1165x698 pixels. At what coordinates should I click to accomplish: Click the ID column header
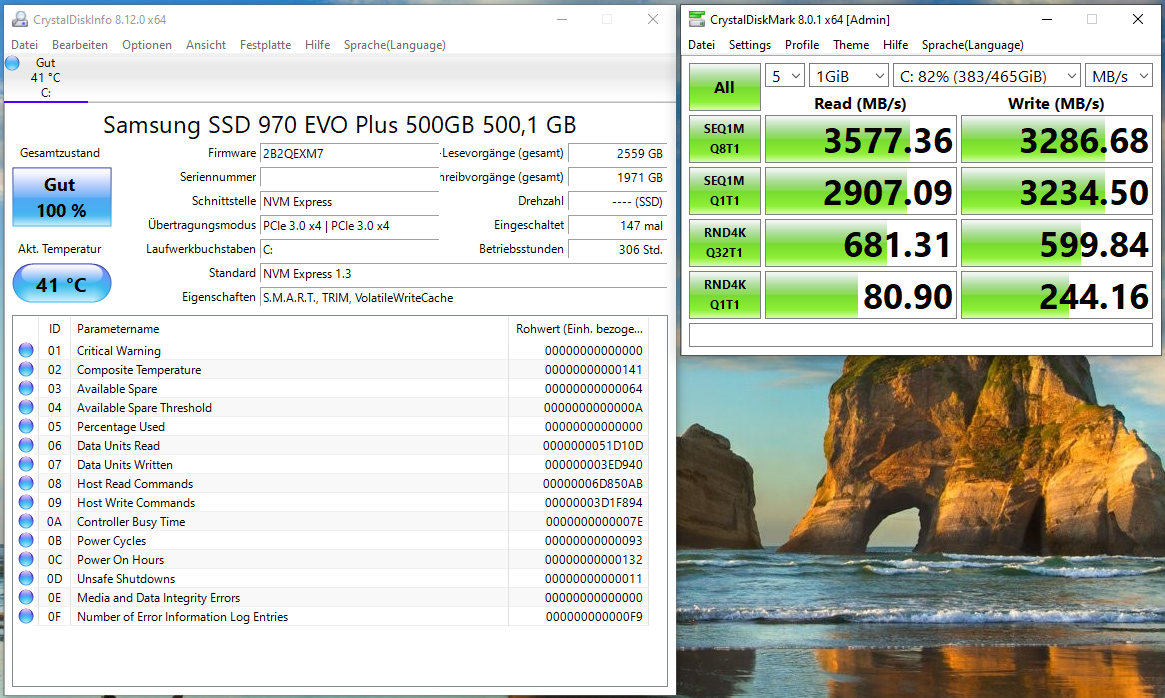click(54, 329)
